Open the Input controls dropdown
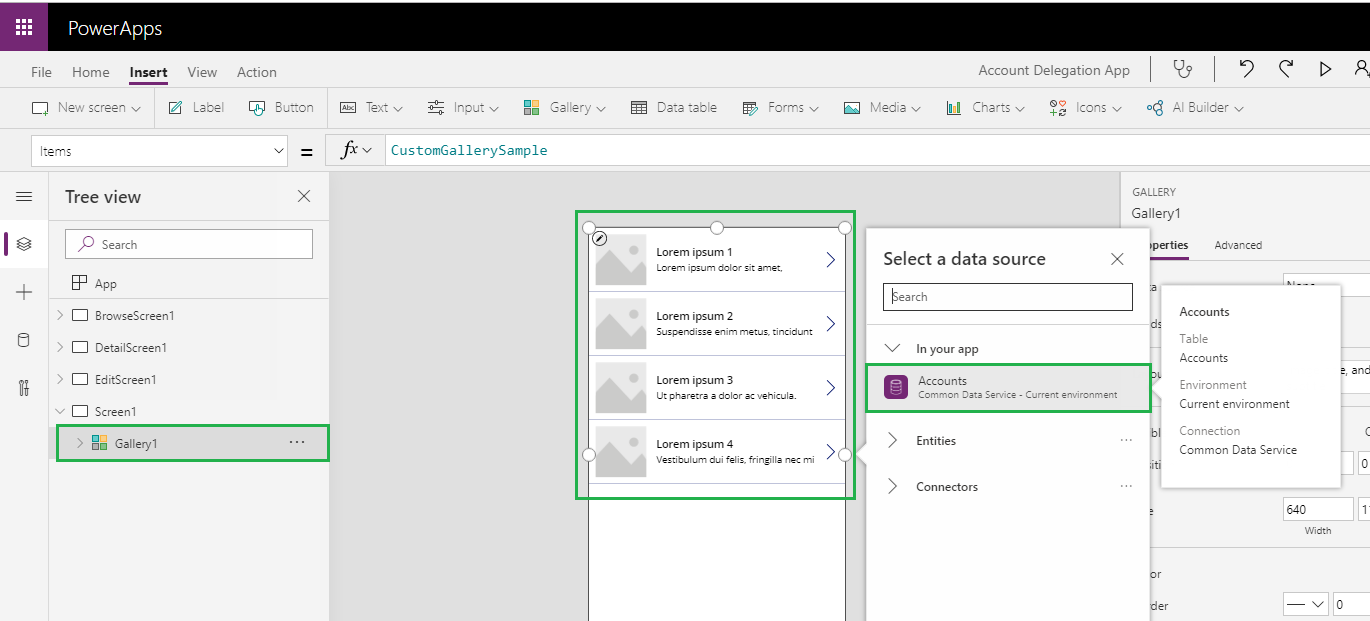The width and height of the screenshot is (1370, 621). tap(464, 107)
